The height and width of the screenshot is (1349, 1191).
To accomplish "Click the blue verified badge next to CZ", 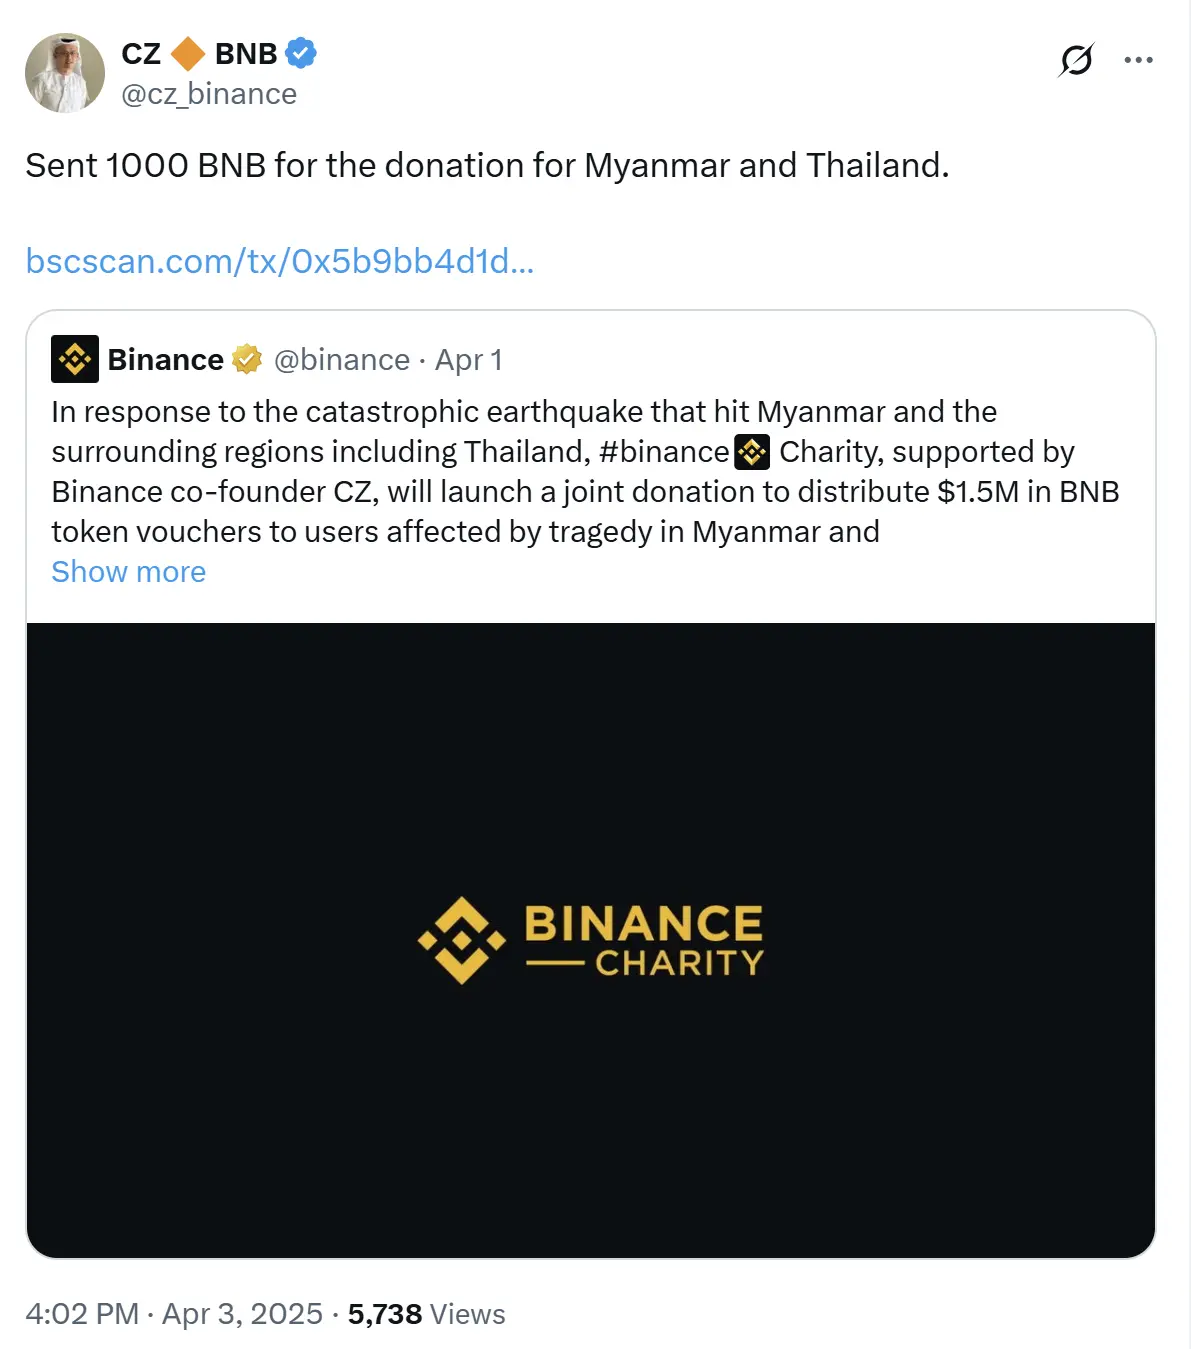I will click(x=299, y=54).
